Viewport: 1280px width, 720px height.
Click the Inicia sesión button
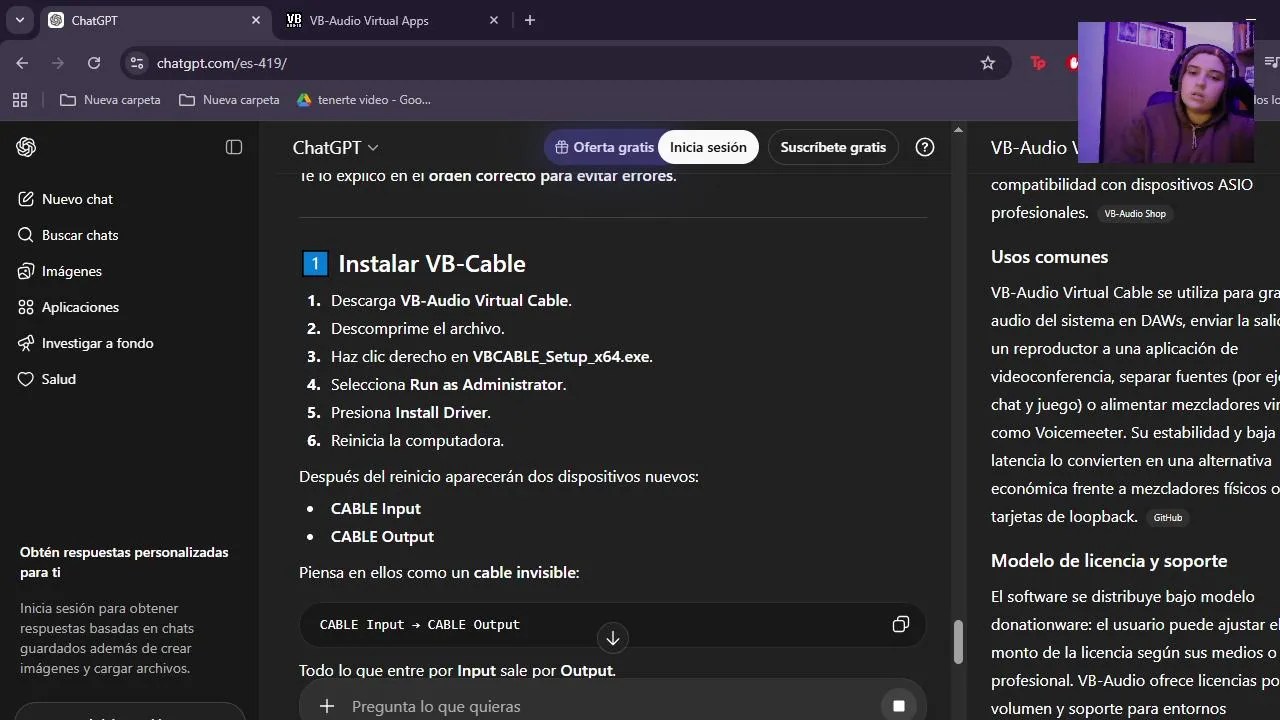[708, 147]
